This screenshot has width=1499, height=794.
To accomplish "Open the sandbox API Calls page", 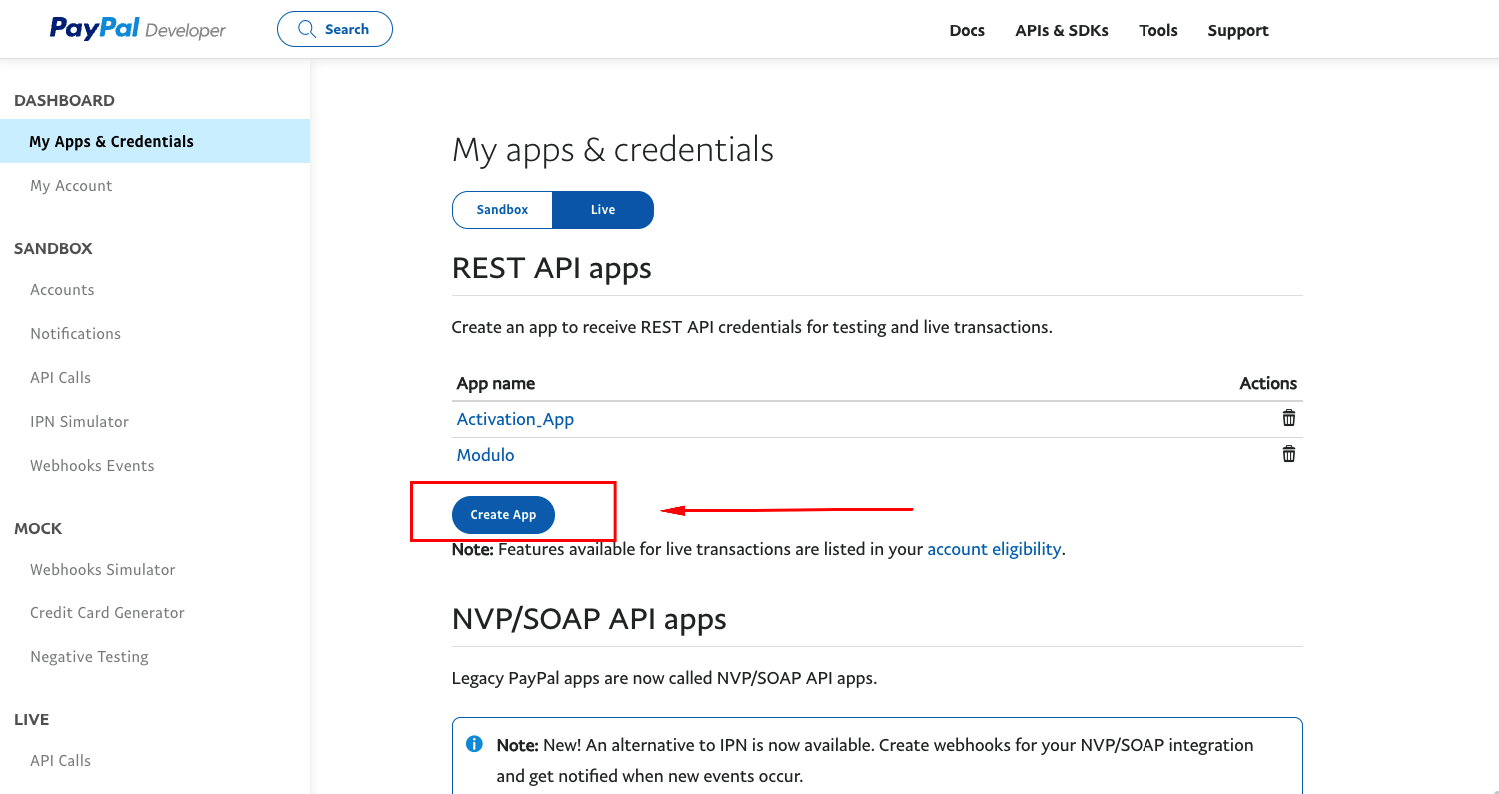I will pos(60,377).
